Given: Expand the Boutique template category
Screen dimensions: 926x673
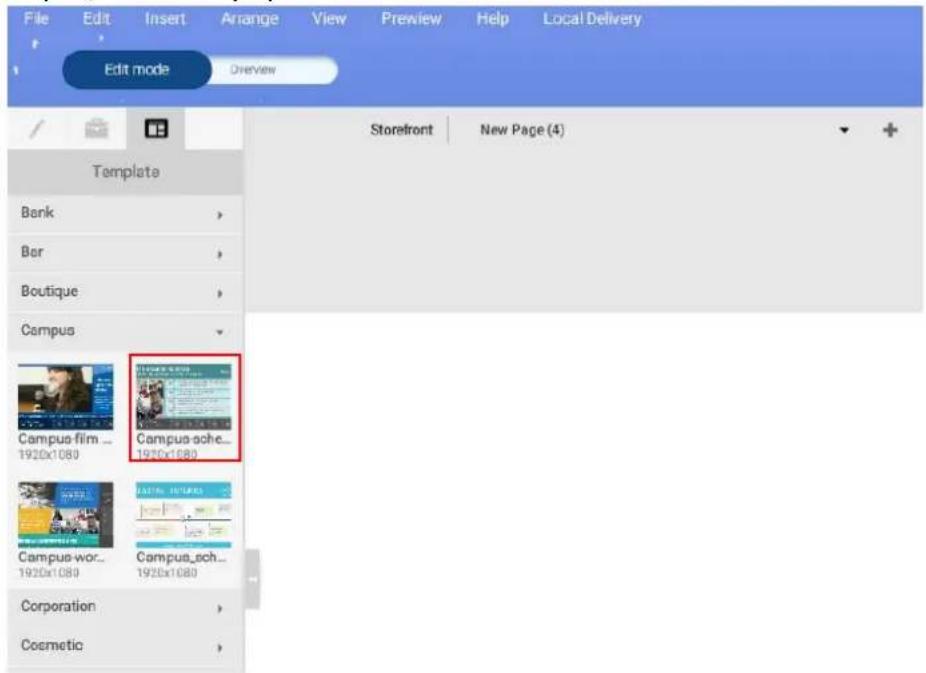Looking at the screenshot, I should pos(125,292).
